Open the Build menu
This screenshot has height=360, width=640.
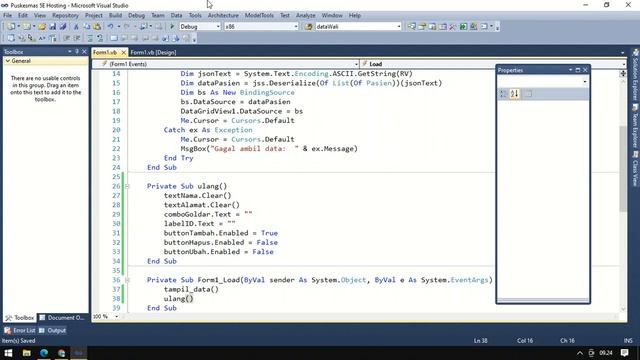point(115,15)
